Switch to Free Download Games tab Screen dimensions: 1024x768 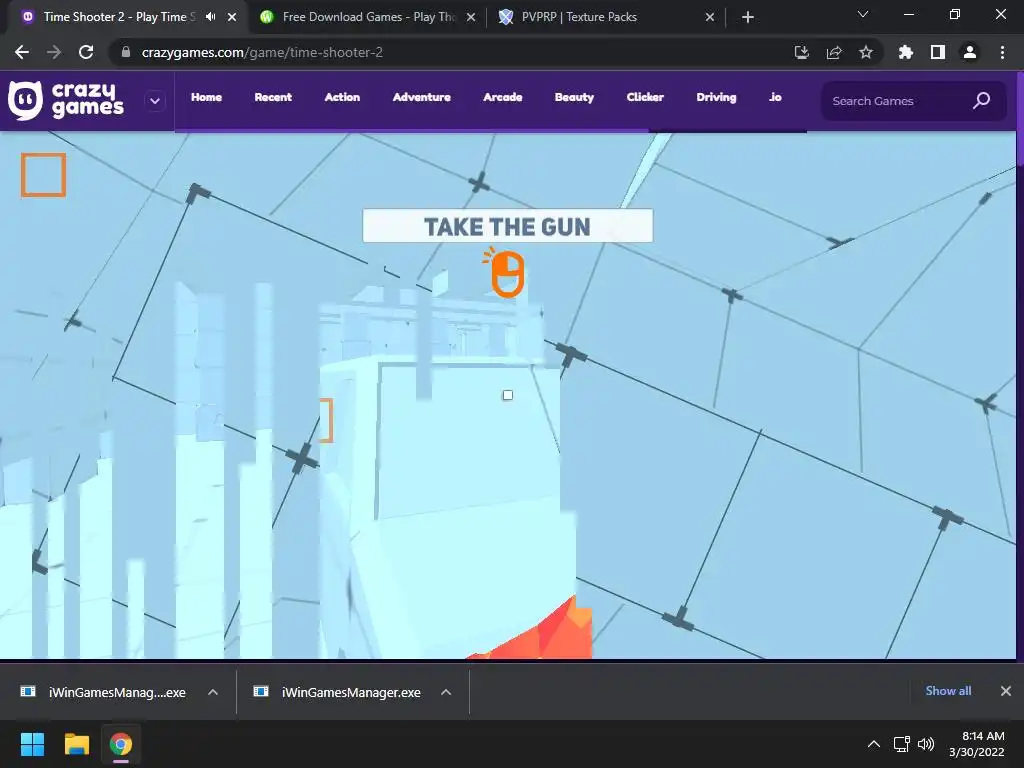pos(369,17)
